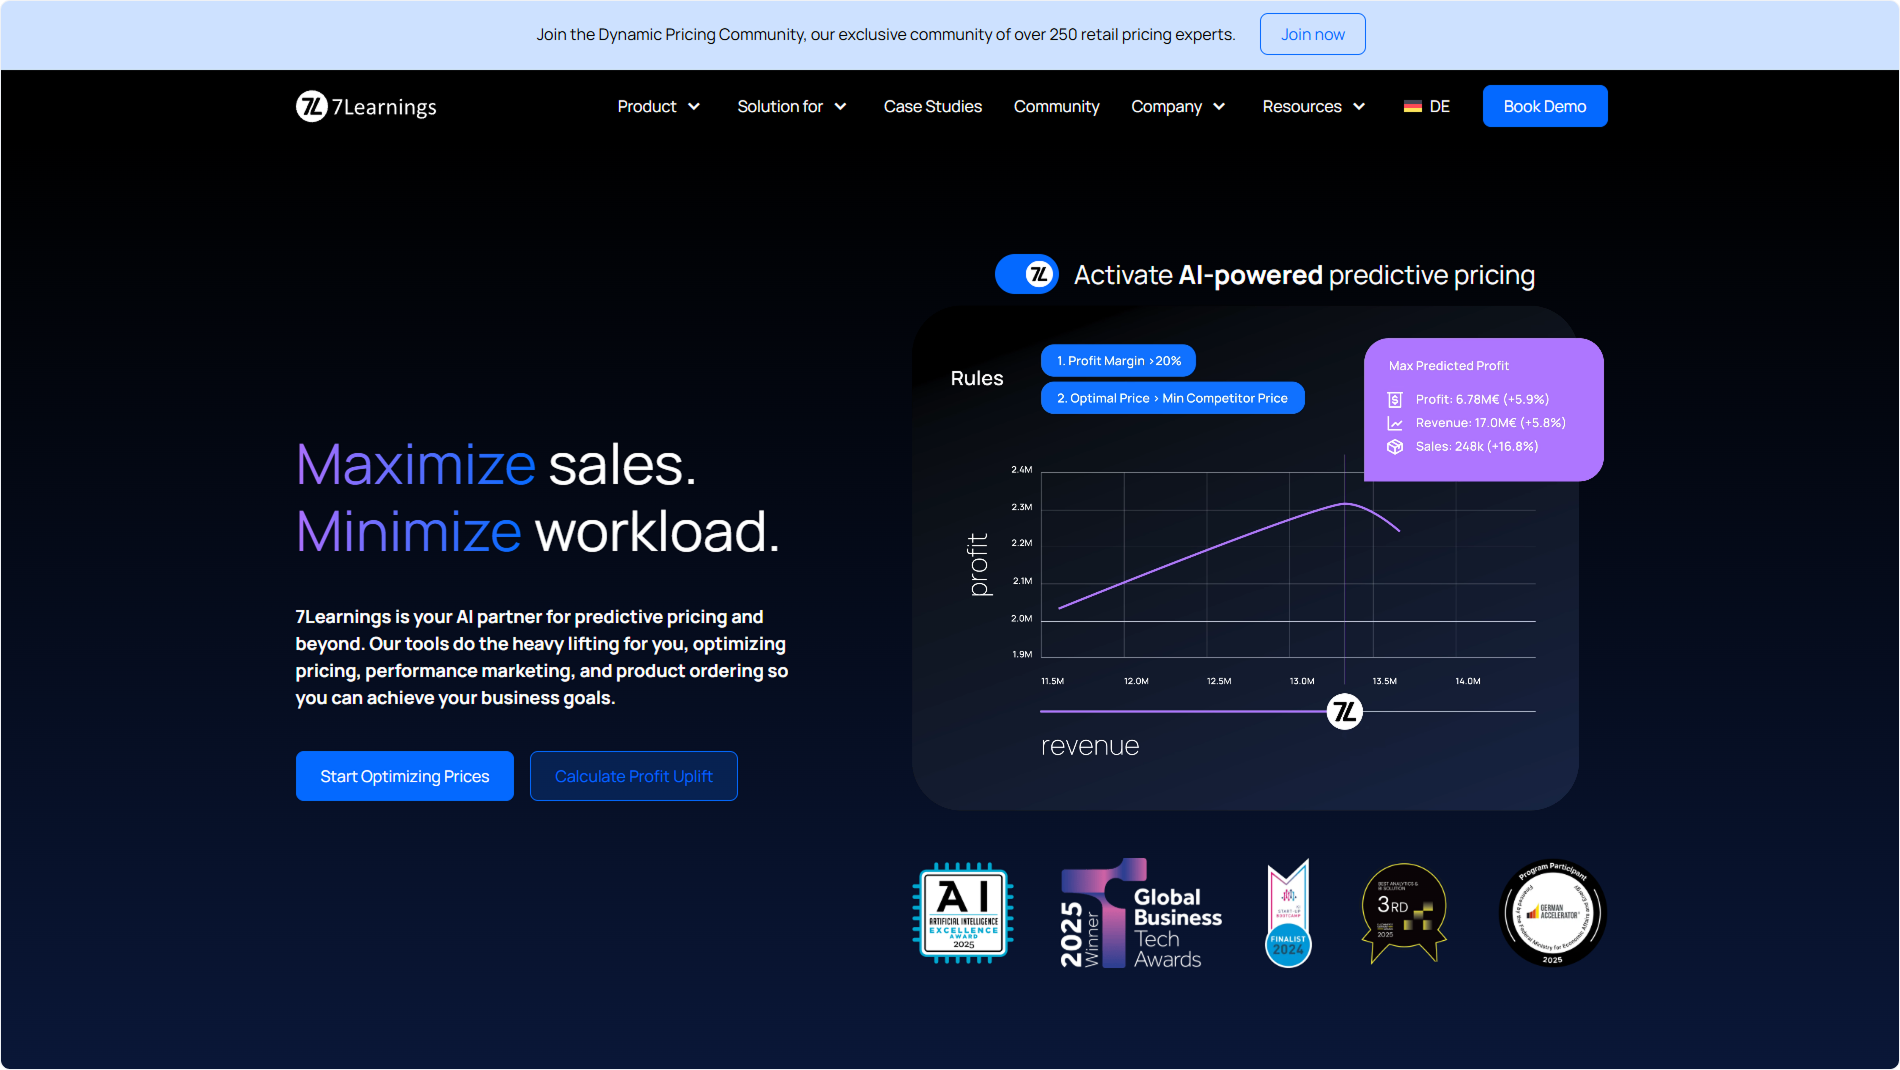
Task: Click the Finalist 2024 ribbon badge
Action: pyautogui.click(x=1288, y=914)
